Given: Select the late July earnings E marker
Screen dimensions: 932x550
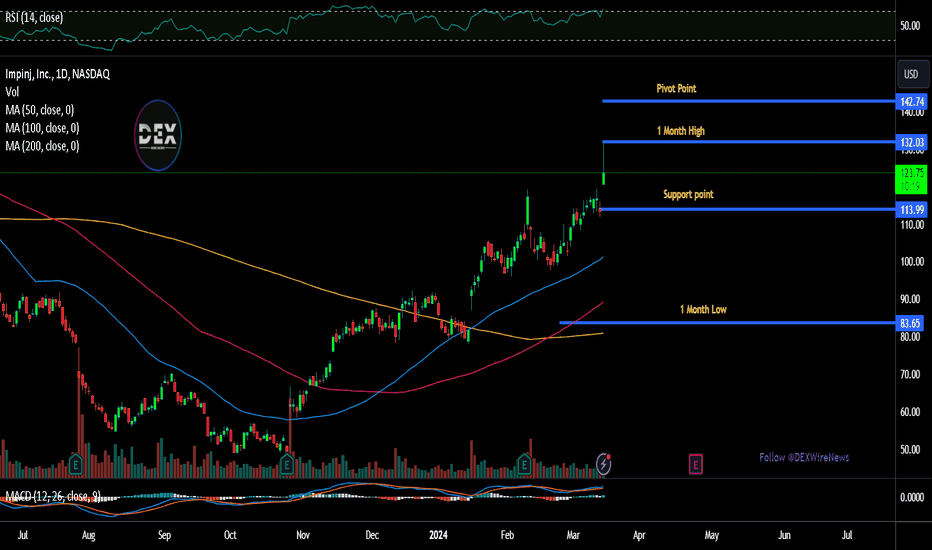Looking at the screenshot, I should [75, 464].
